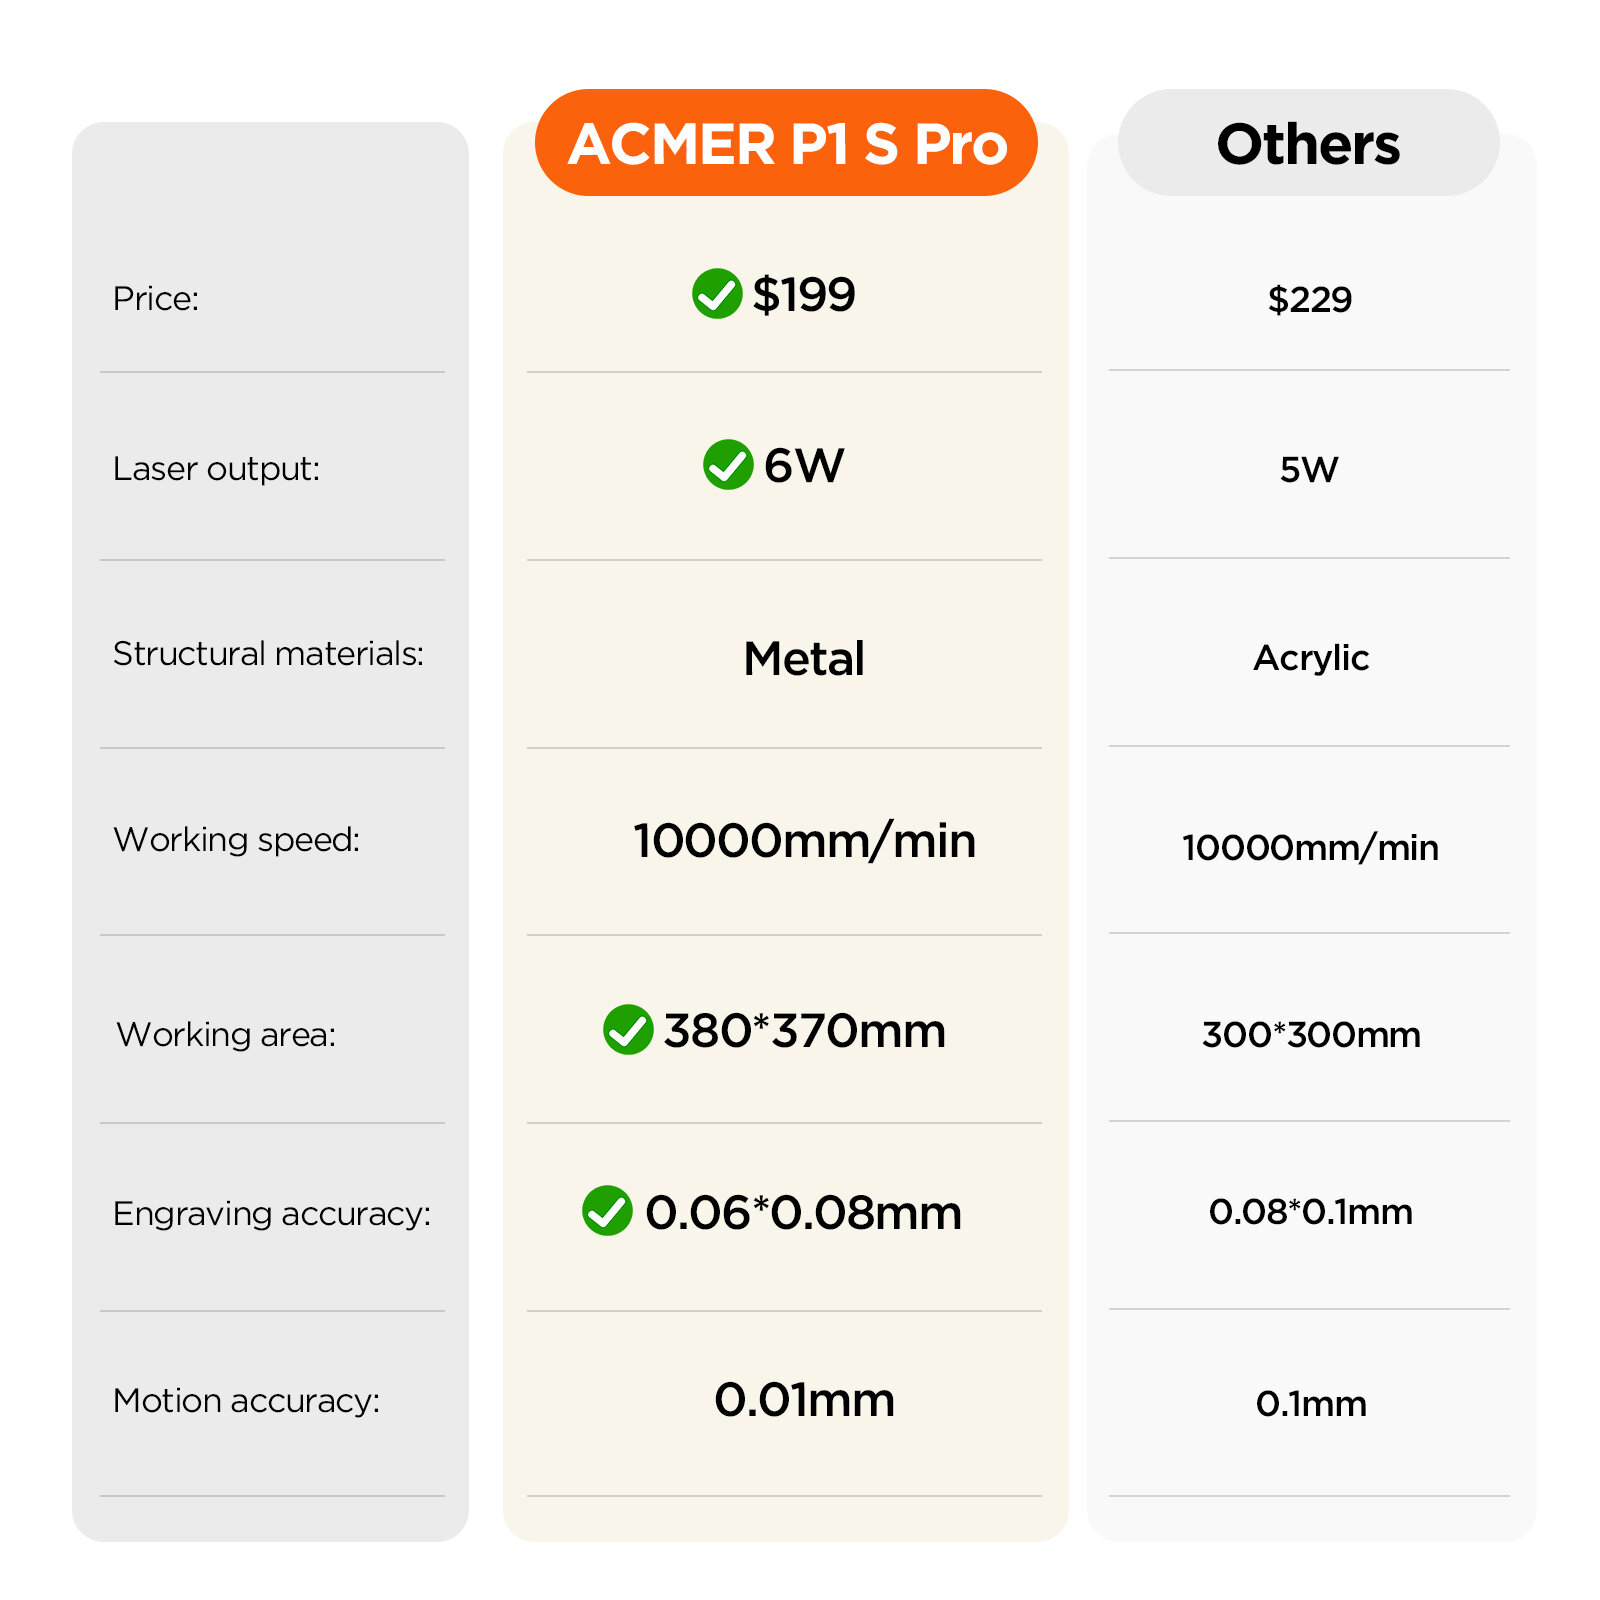Select the Metal structural material value
Screen dimensions: 1600x1600
[804, 658]
